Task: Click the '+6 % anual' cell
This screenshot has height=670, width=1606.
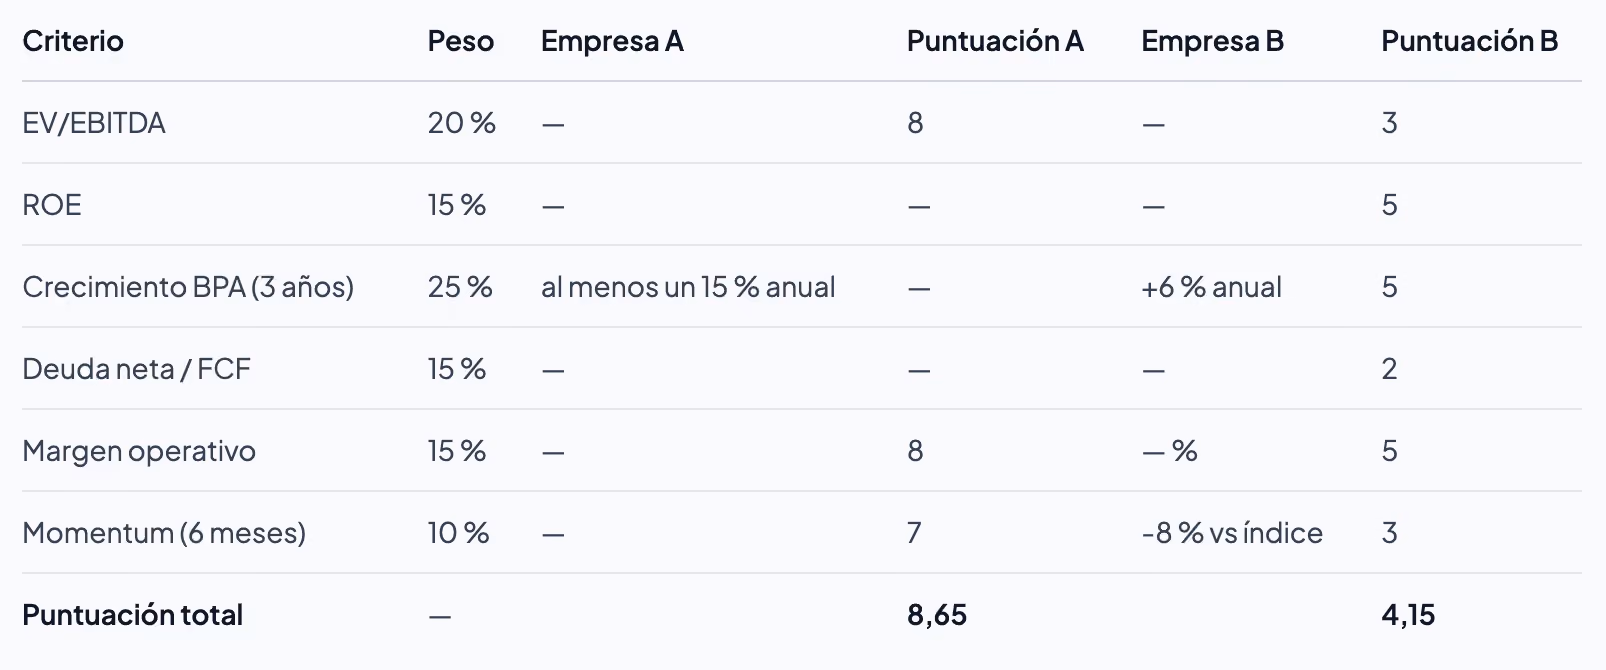Action: 1211,287
